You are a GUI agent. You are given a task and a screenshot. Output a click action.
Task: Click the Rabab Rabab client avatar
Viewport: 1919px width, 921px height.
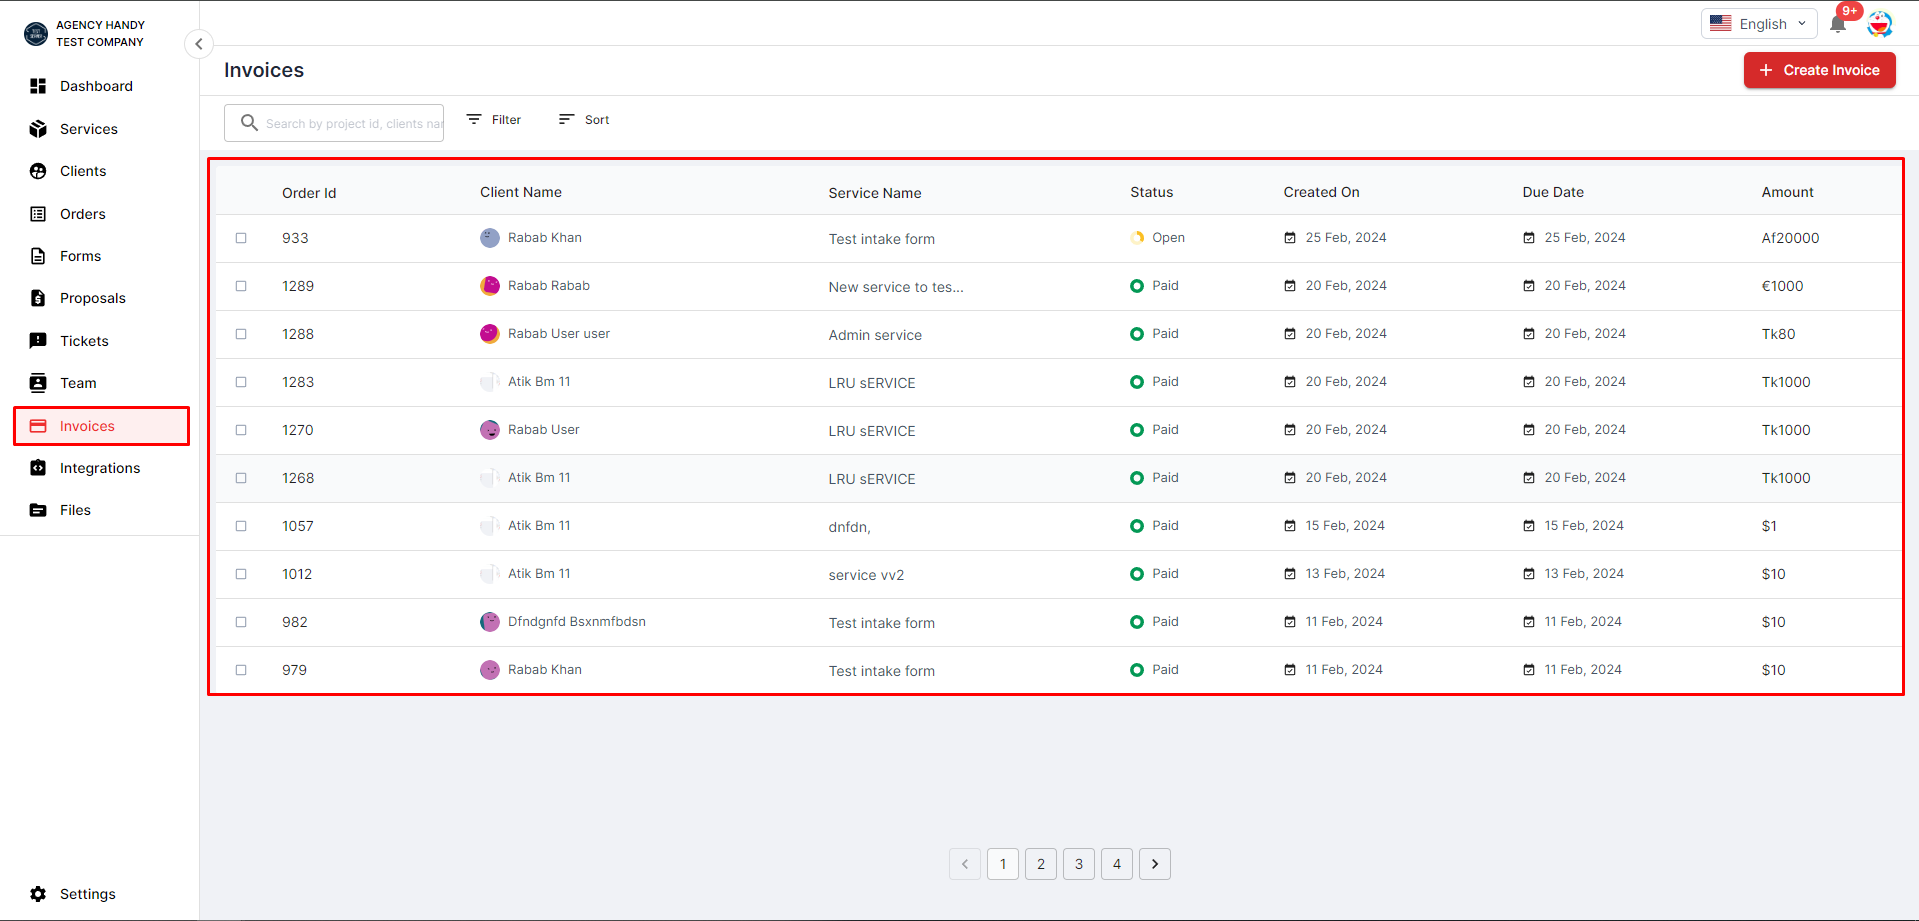point(490,286)
